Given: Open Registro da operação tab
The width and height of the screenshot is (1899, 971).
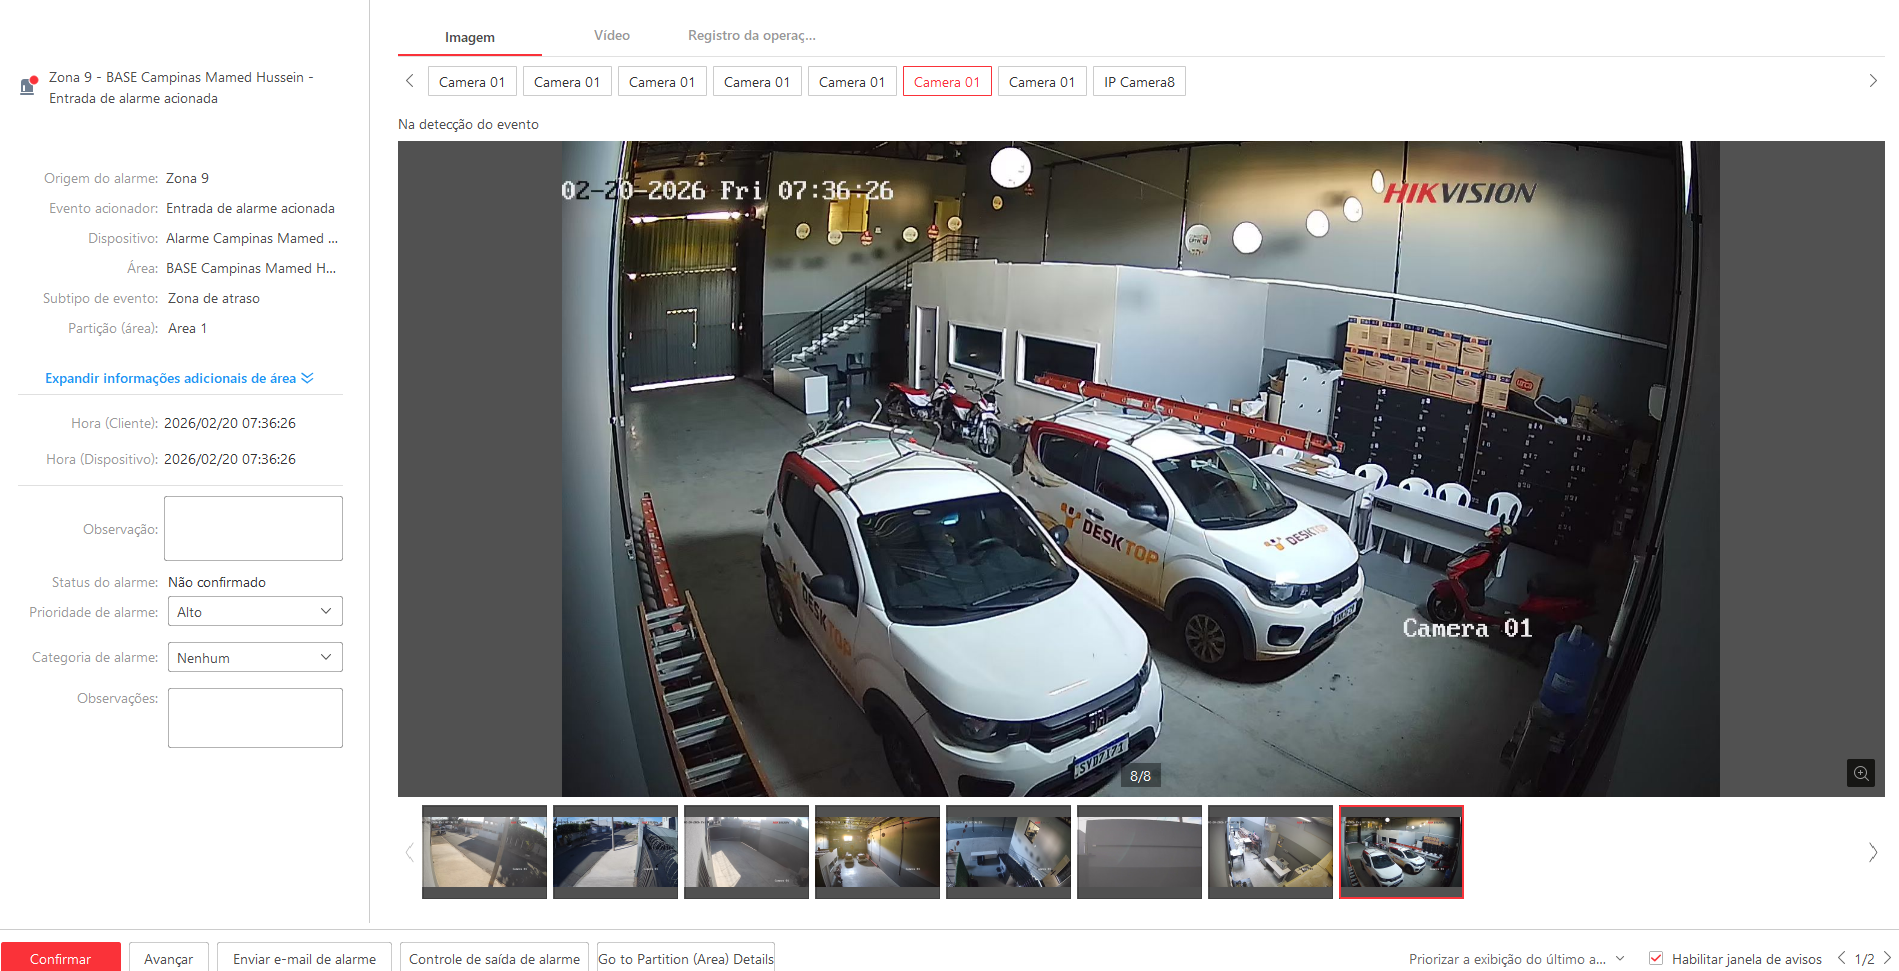Looking at the screenshot, I should pos(751,36).
